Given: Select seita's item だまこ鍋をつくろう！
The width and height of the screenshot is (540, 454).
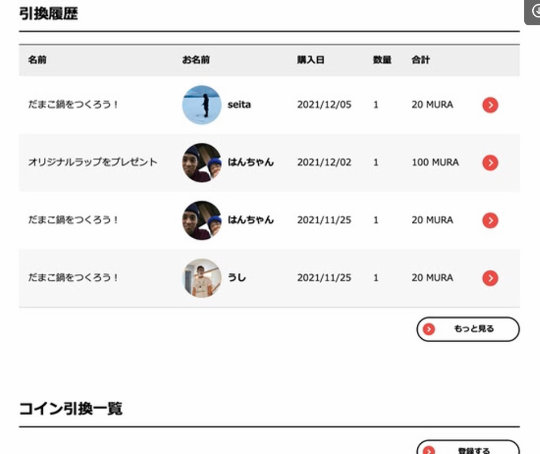Looking at the screenshot, I should pyautogui.click(x=73, y=104).
